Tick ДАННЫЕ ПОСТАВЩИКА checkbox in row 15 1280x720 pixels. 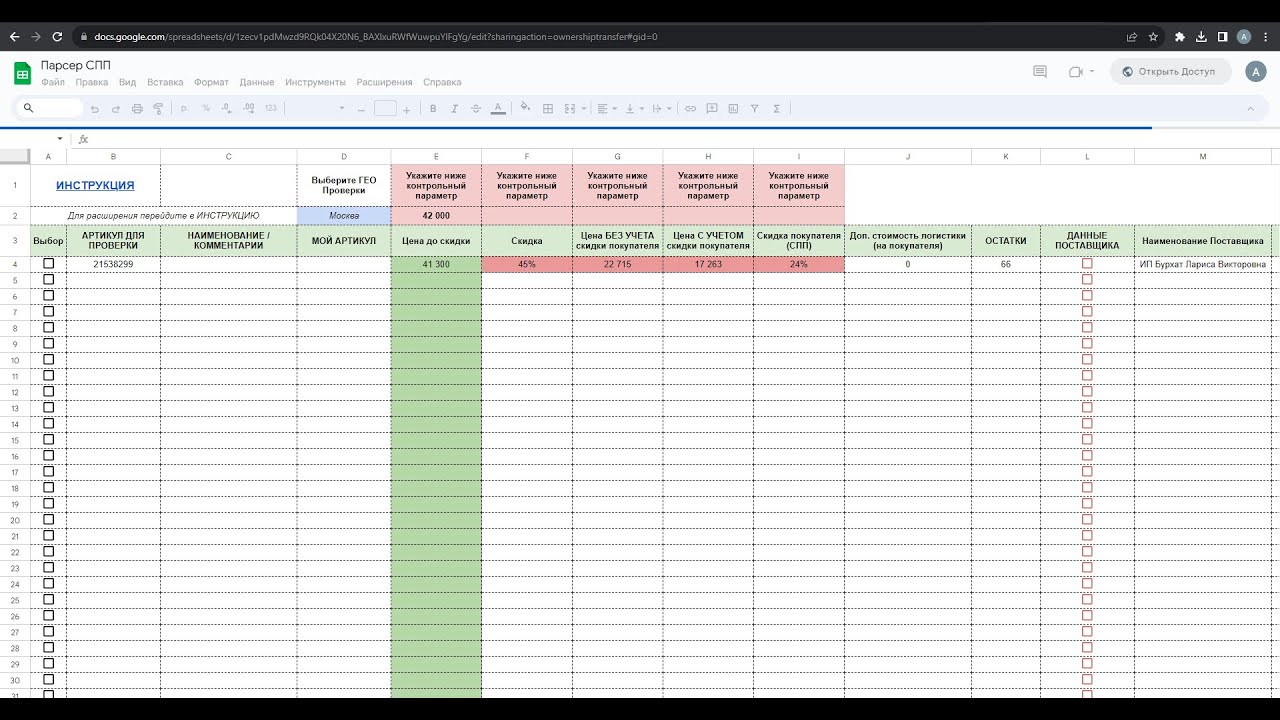1087,440
